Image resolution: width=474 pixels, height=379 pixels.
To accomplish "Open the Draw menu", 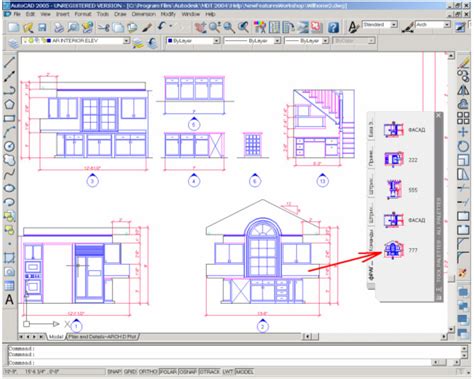I will [x=120, y=14].
